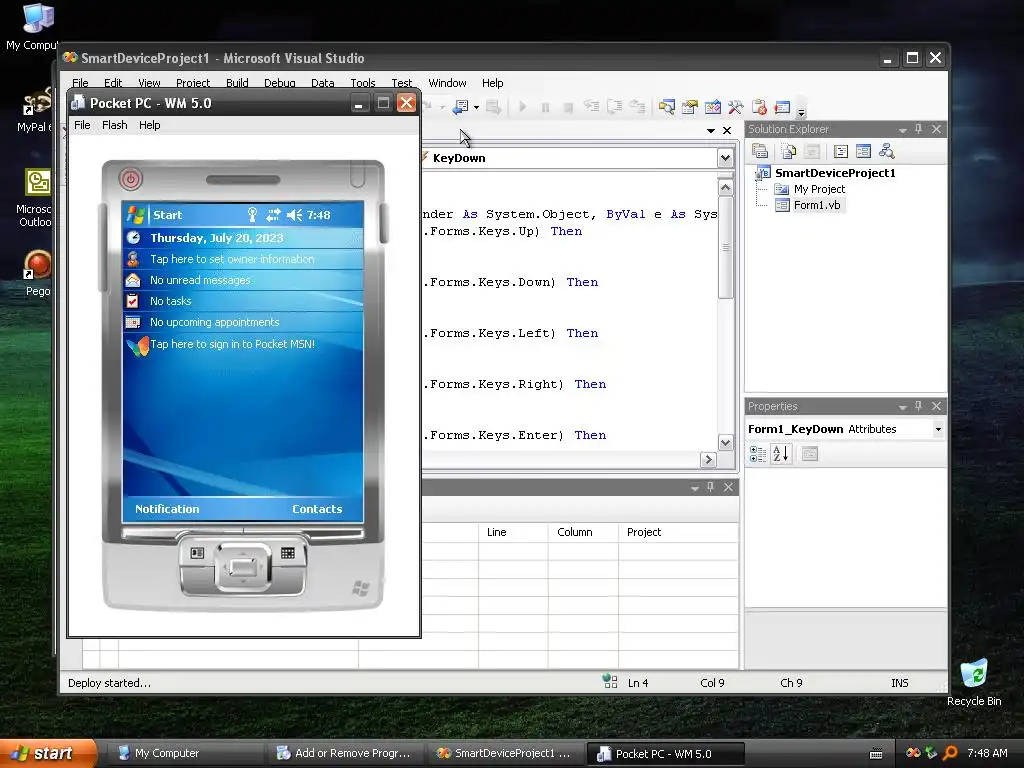Toggle Alphabetical sort in Properties panel
The height and width of the screenshot is (768, 1024).
[x=780, y=453]
